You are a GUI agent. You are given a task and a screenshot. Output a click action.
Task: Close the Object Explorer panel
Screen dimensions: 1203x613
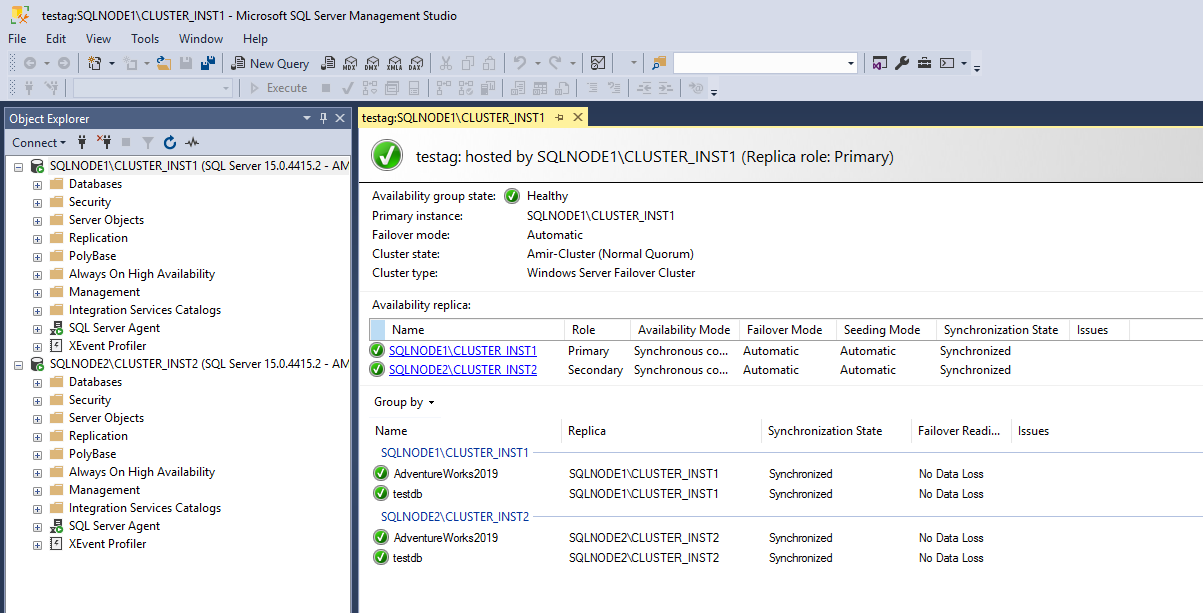click(x=340, y=118)
